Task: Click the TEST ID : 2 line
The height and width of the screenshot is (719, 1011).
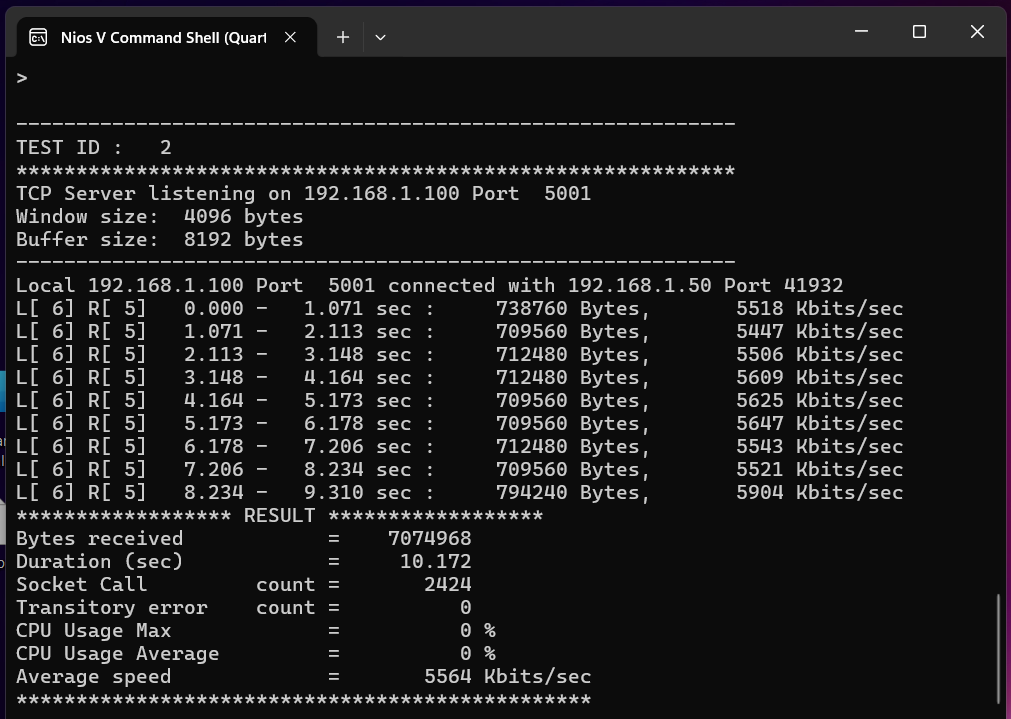Action: tap(94, 147)
